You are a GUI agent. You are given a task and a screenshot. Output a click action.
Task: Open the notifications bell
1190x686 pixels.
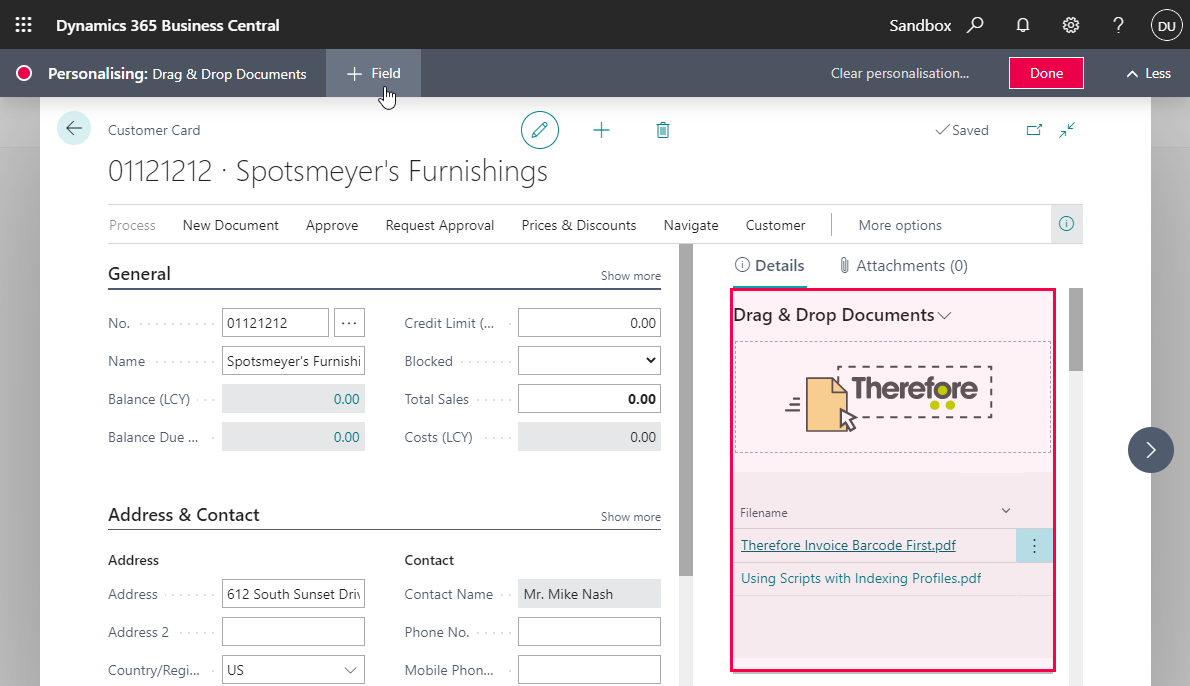click(x=1023, y=25)
